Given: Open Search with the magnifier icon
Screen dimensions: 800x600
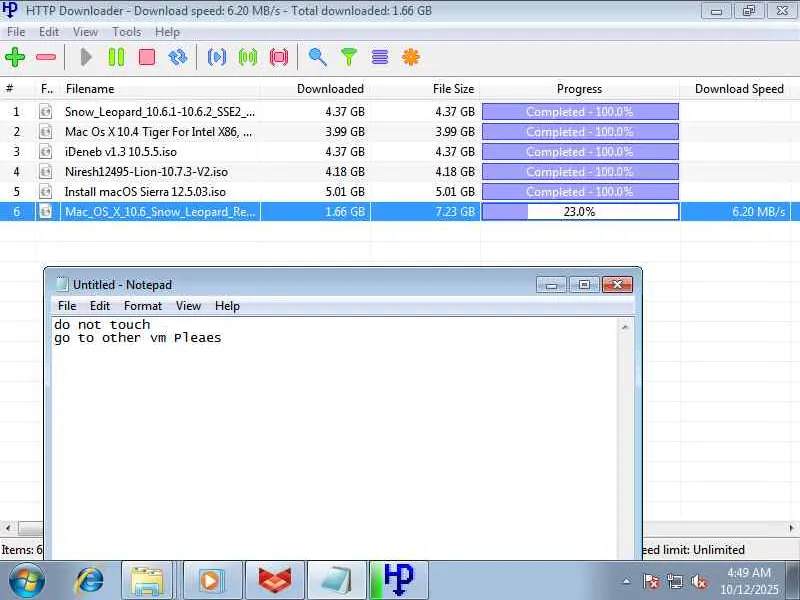Looking at the screenshot, I should [317, 57].
